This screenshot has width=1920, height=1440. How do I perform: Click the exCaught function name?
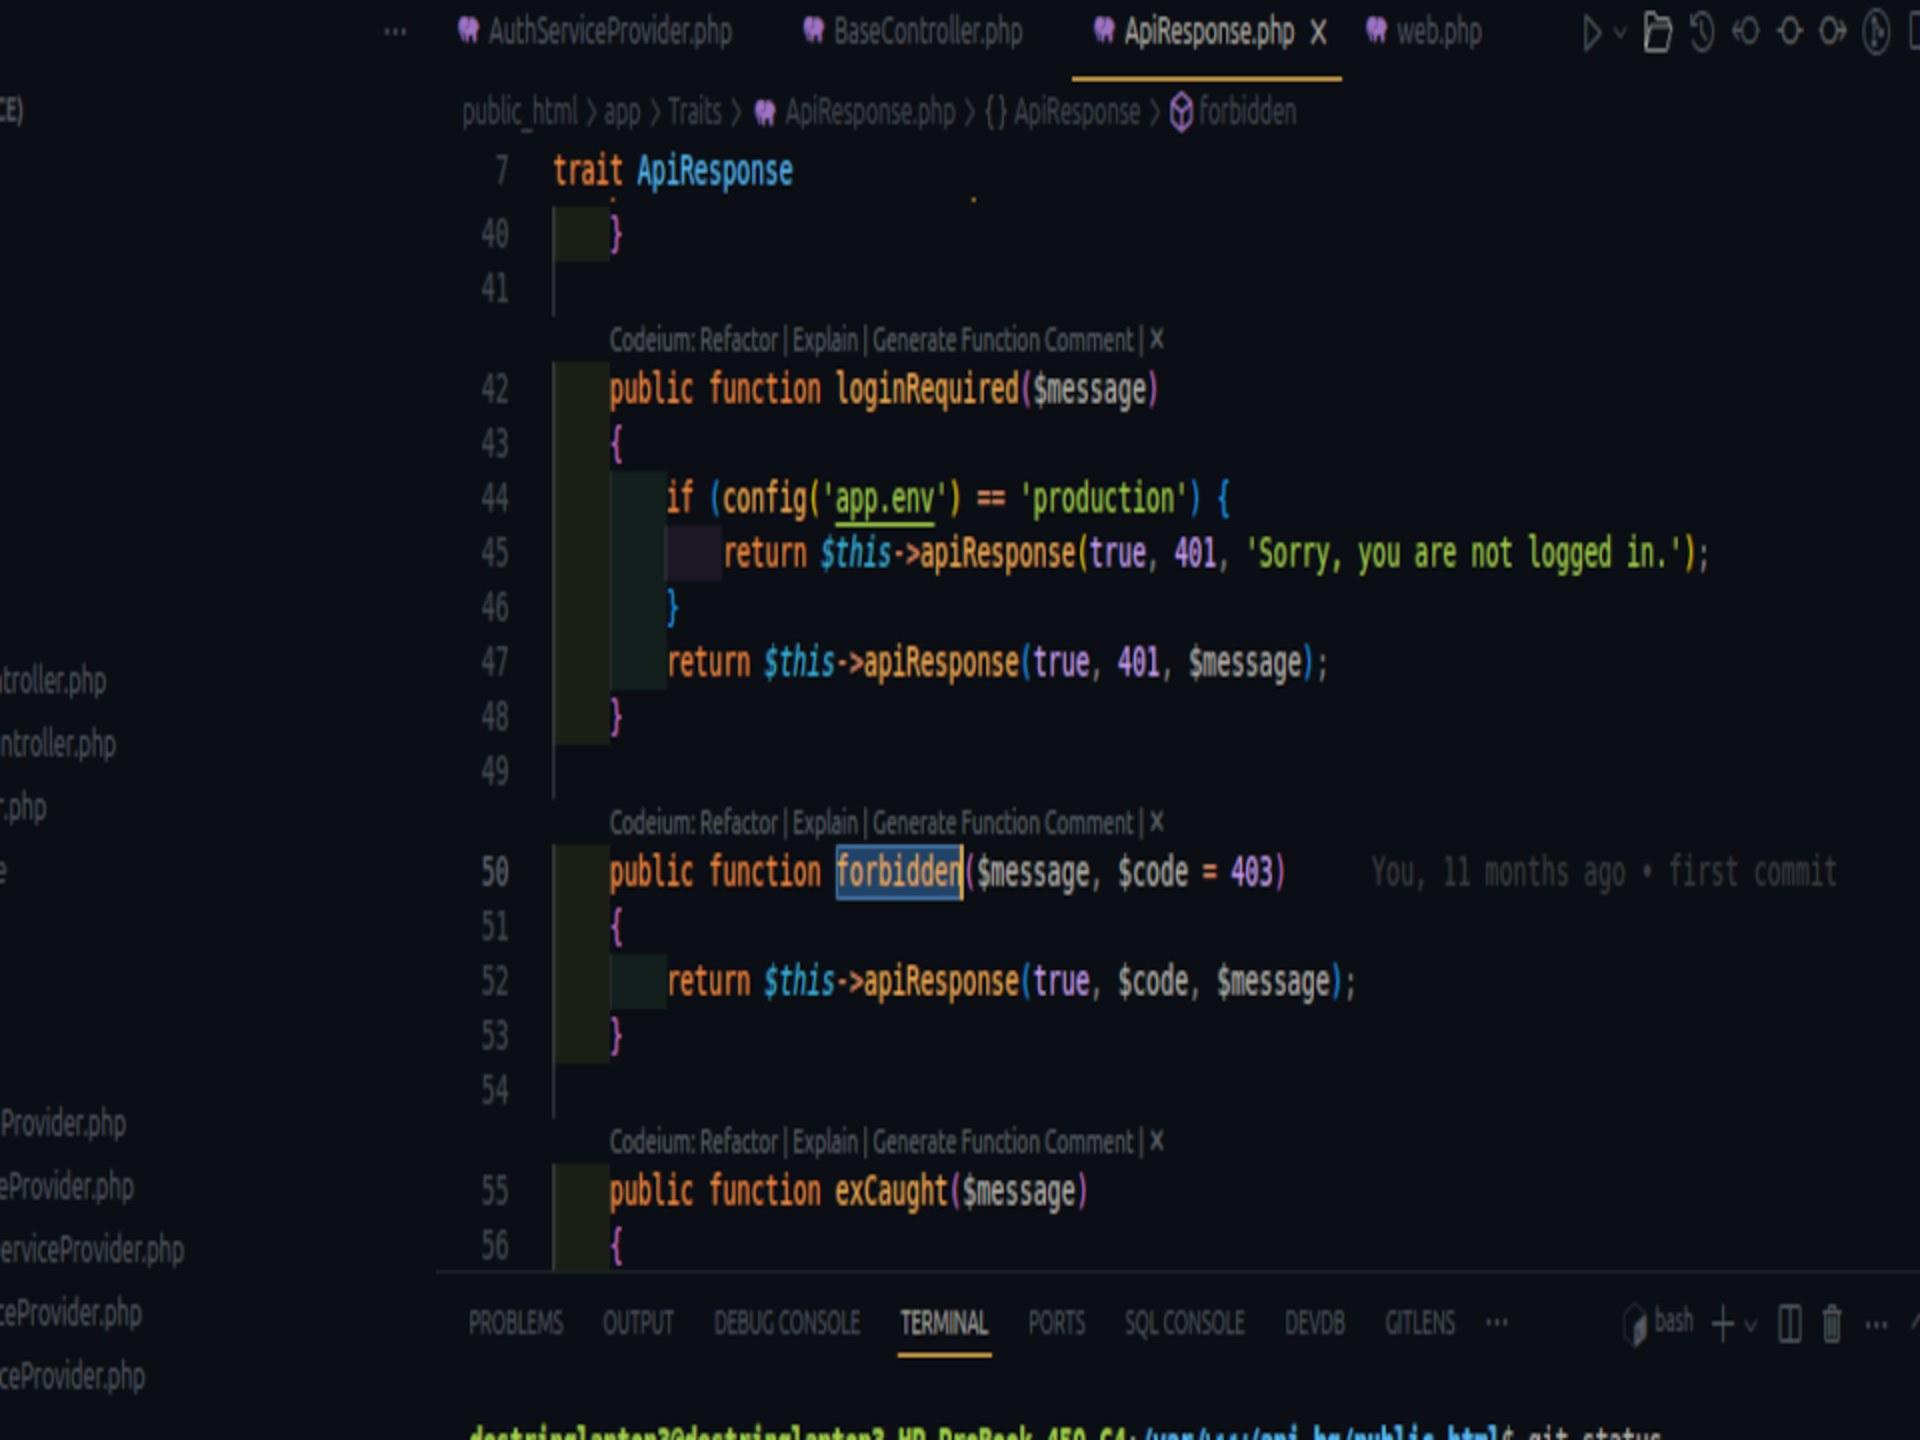pyautogui.click(x=891, y=1192)
